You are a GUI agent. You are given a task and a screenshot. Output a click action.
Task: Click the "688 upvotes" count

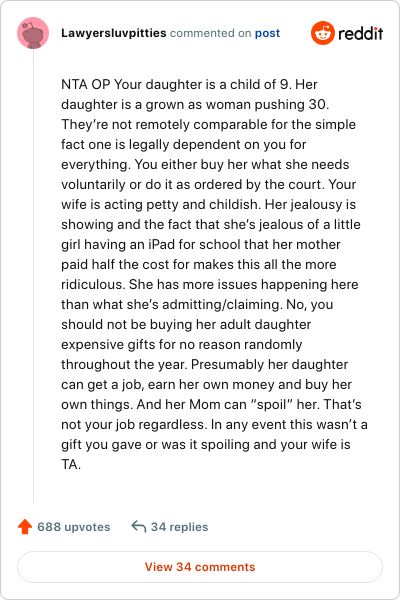[73, 527]
